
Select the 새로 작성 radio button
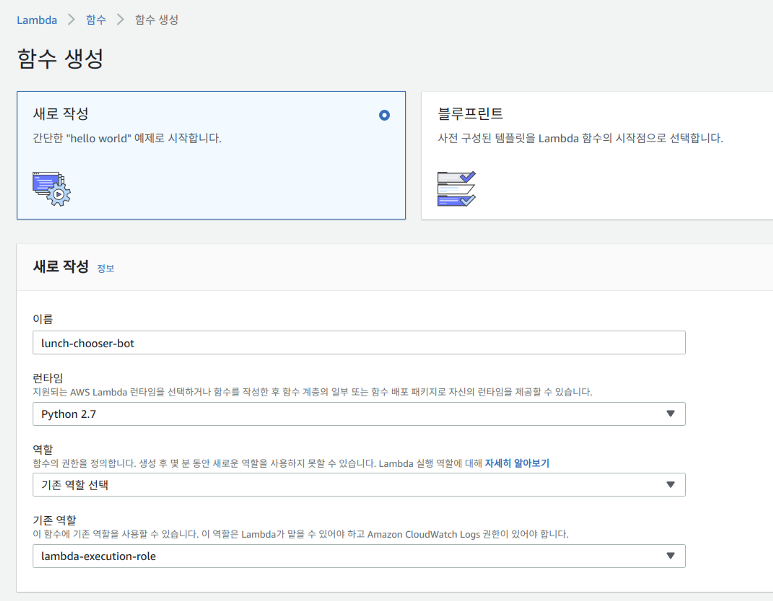385,115
